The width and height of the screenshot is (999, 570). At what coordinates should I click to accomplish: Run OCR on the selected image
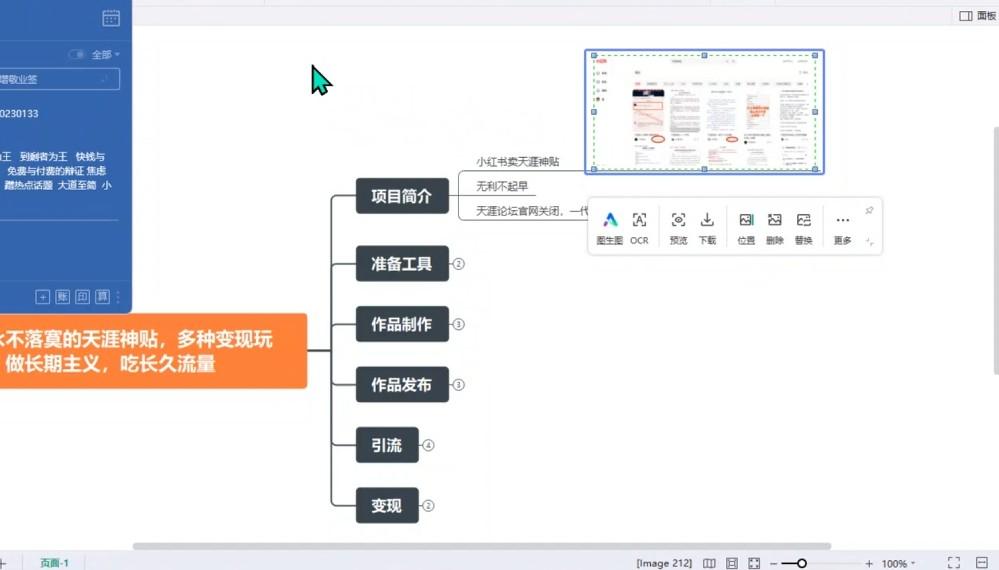click(639, 227)
